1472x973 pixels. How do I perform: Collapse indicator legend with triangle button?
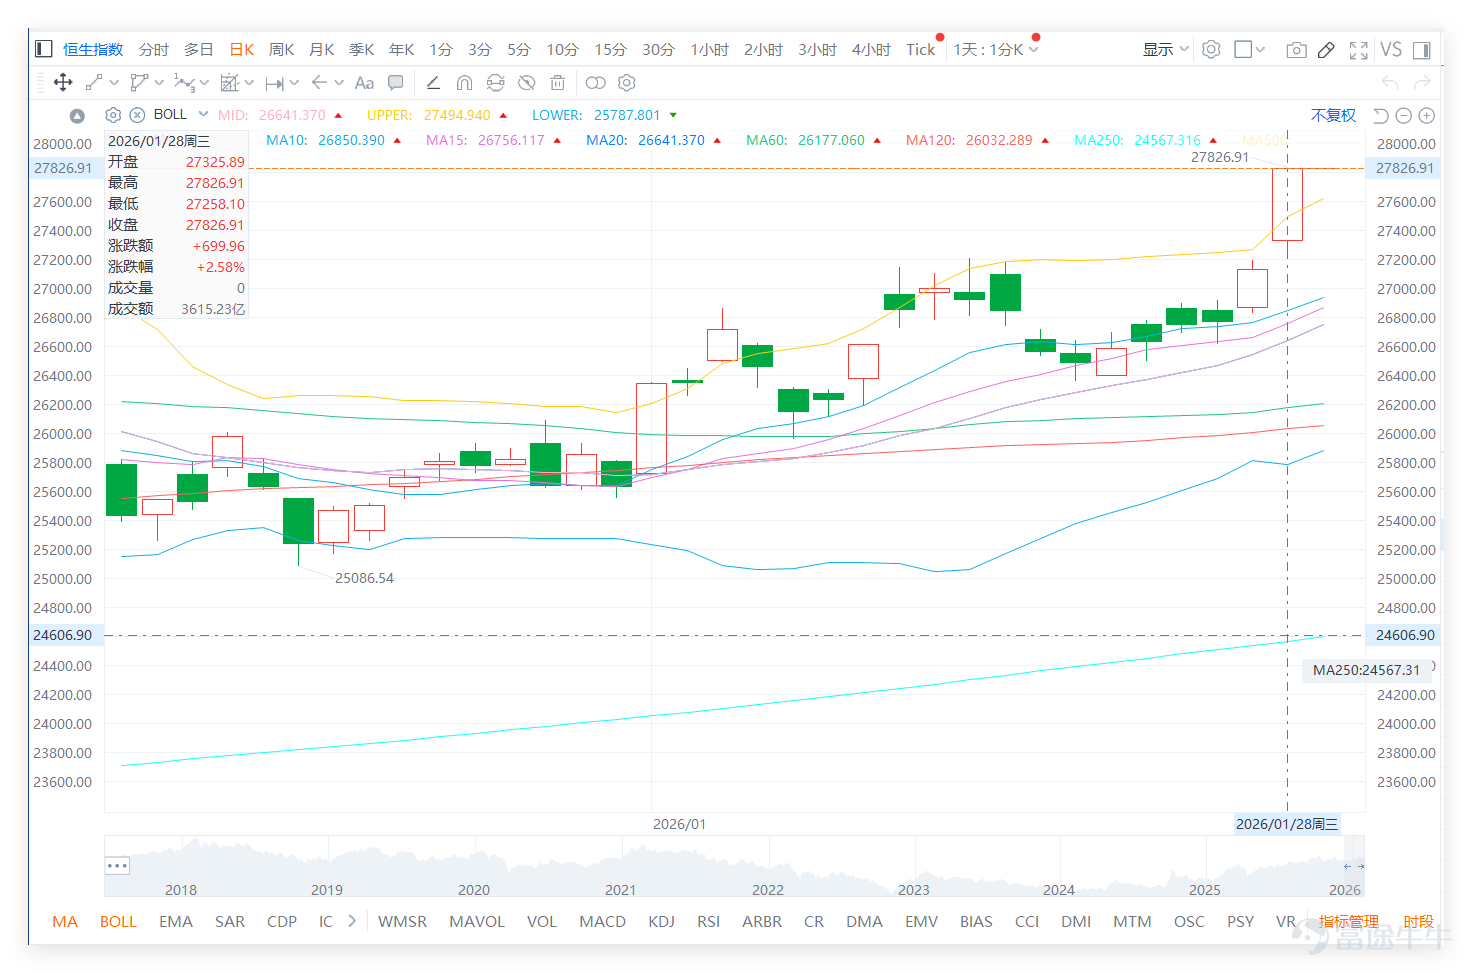click(x=77, y=116)
